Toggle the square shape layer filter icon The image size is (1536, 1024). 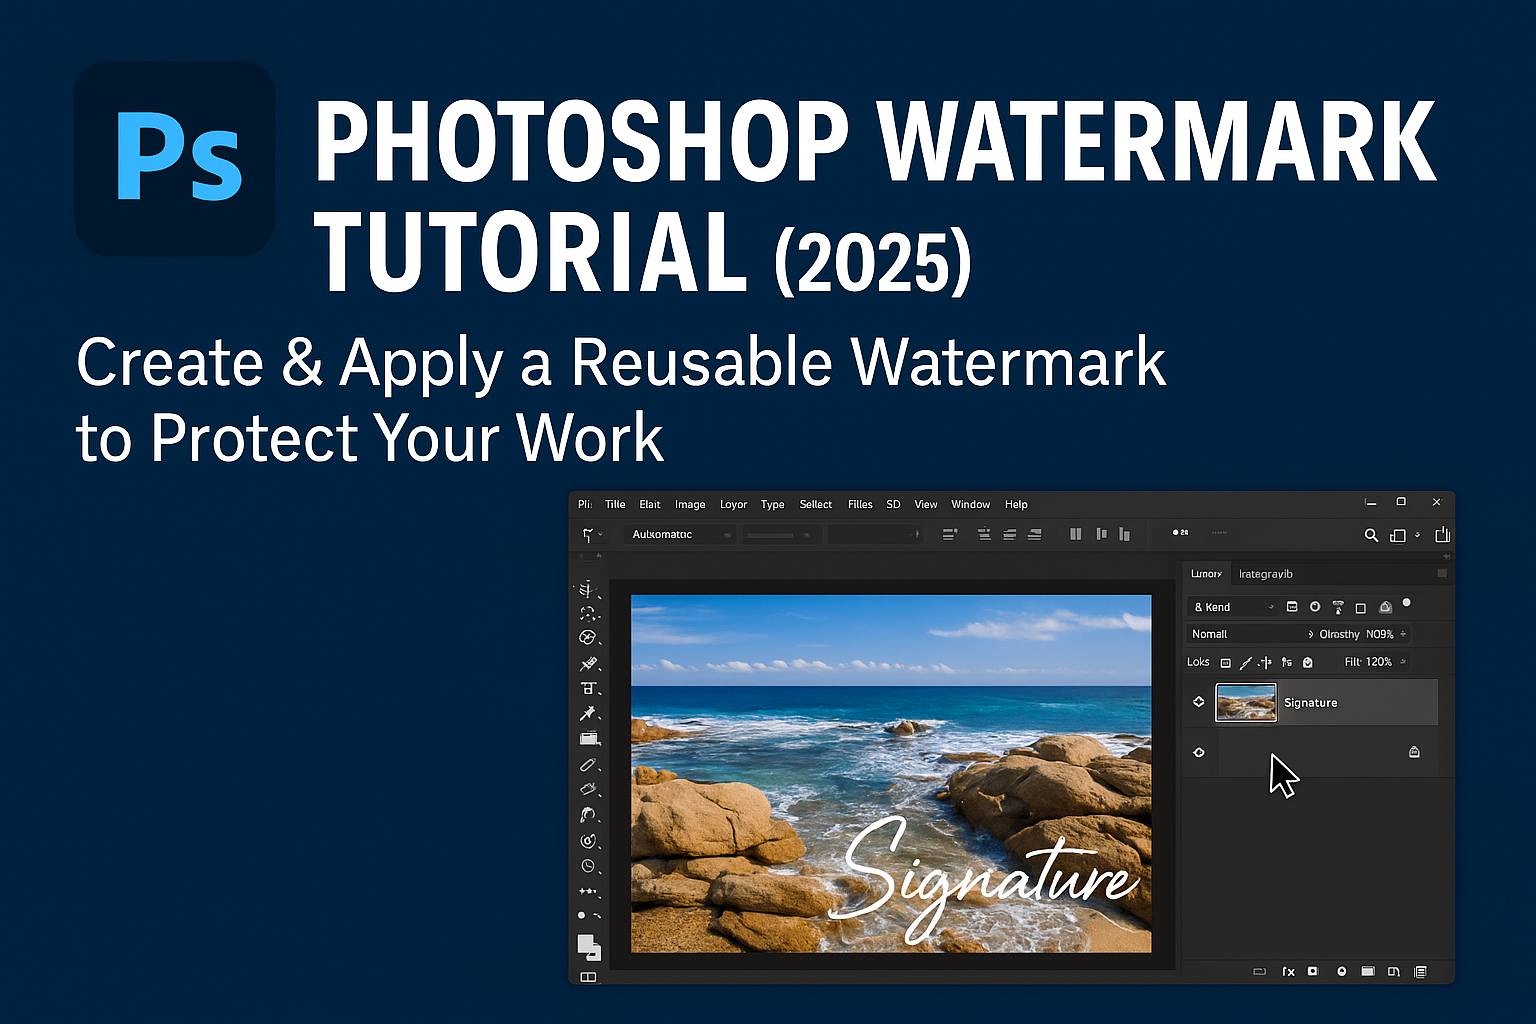click(x=1360, y=608)
